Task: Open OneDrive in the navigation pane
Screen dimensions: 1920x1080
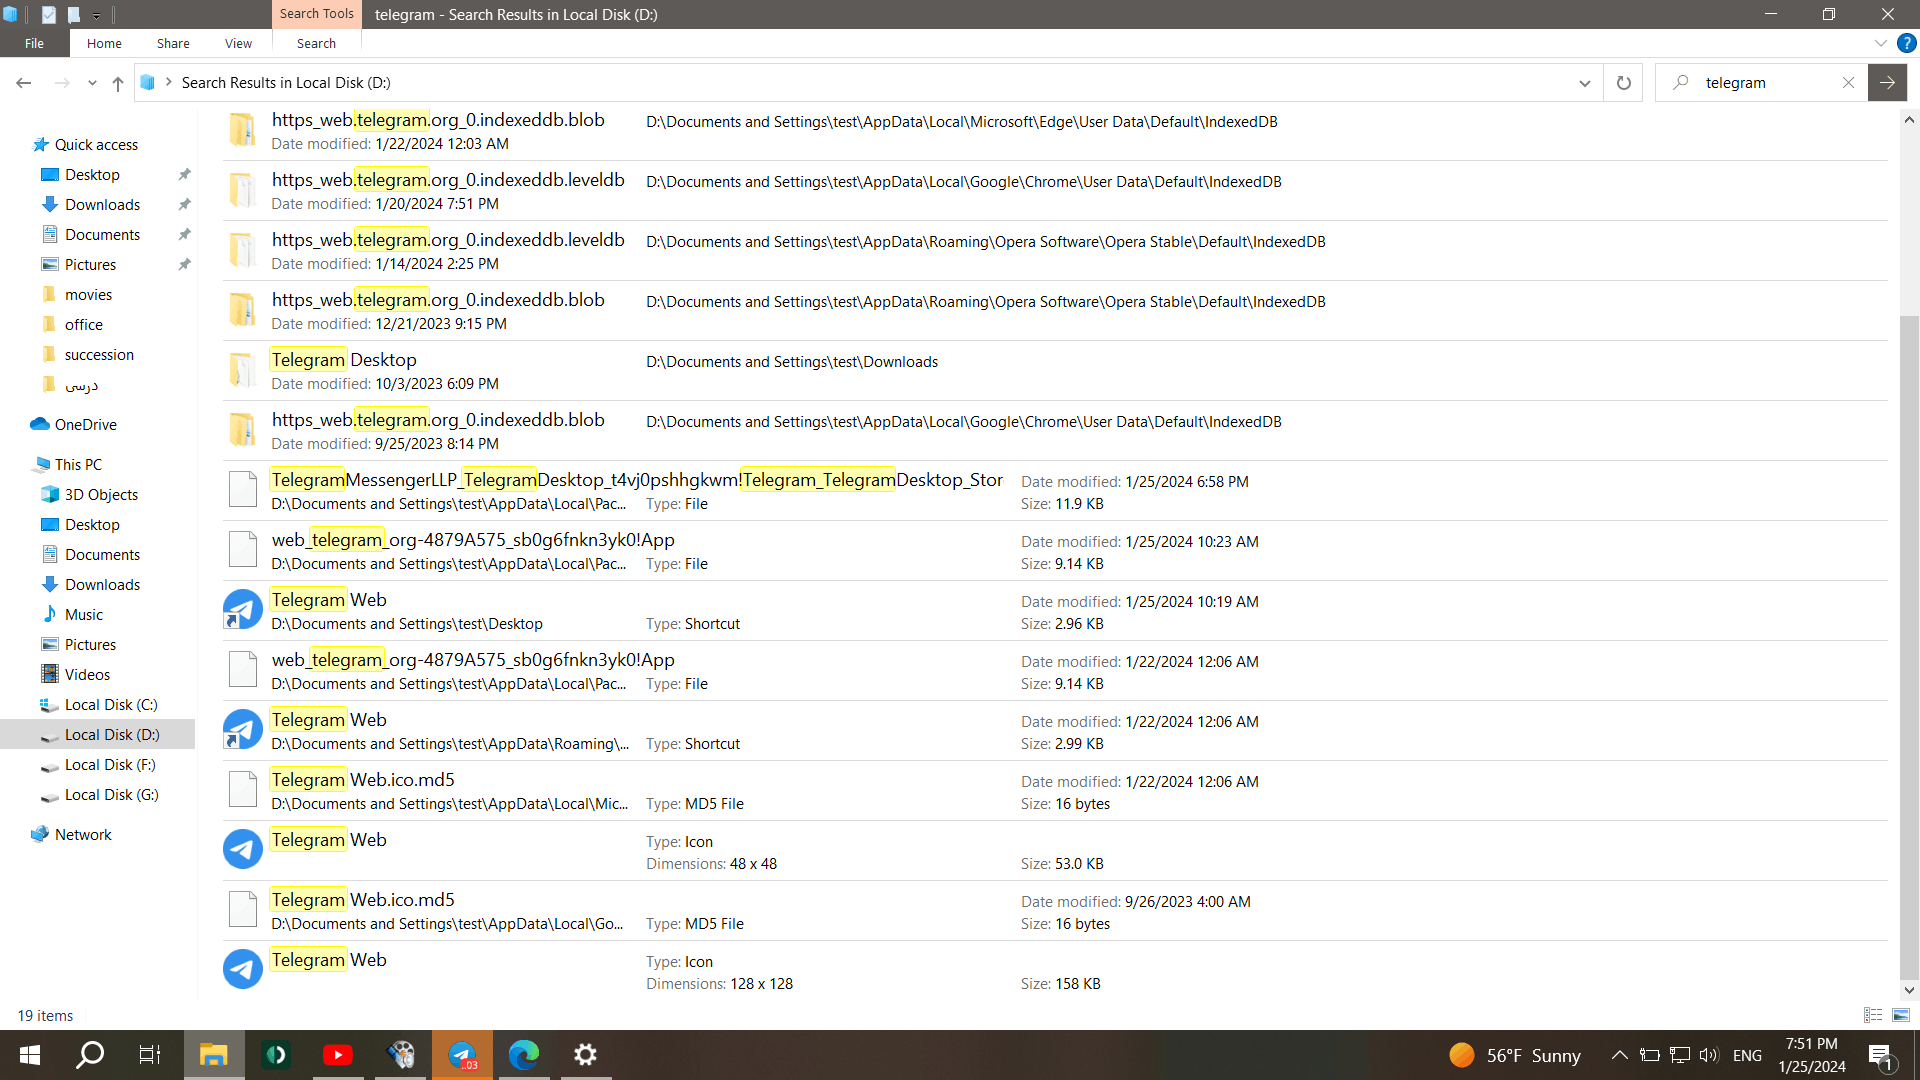Action: click(x=85, y=425)
